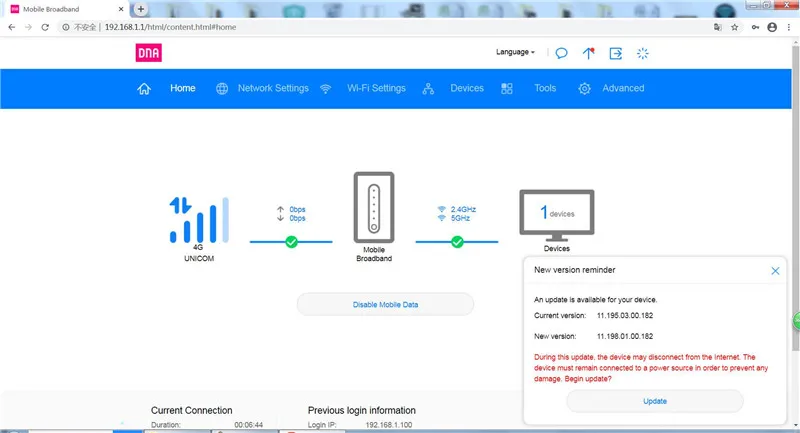Click the DNA logo
This screenshot has width=800, height=433.
pos(148,53)
